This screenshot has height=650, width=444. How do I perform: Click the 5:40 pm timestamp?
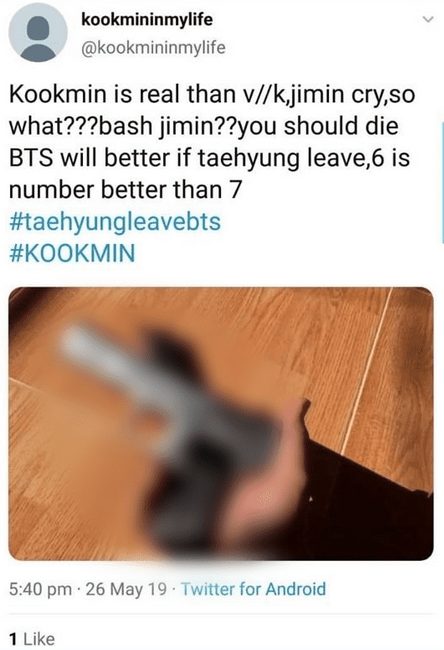click(x=40, y=589)
